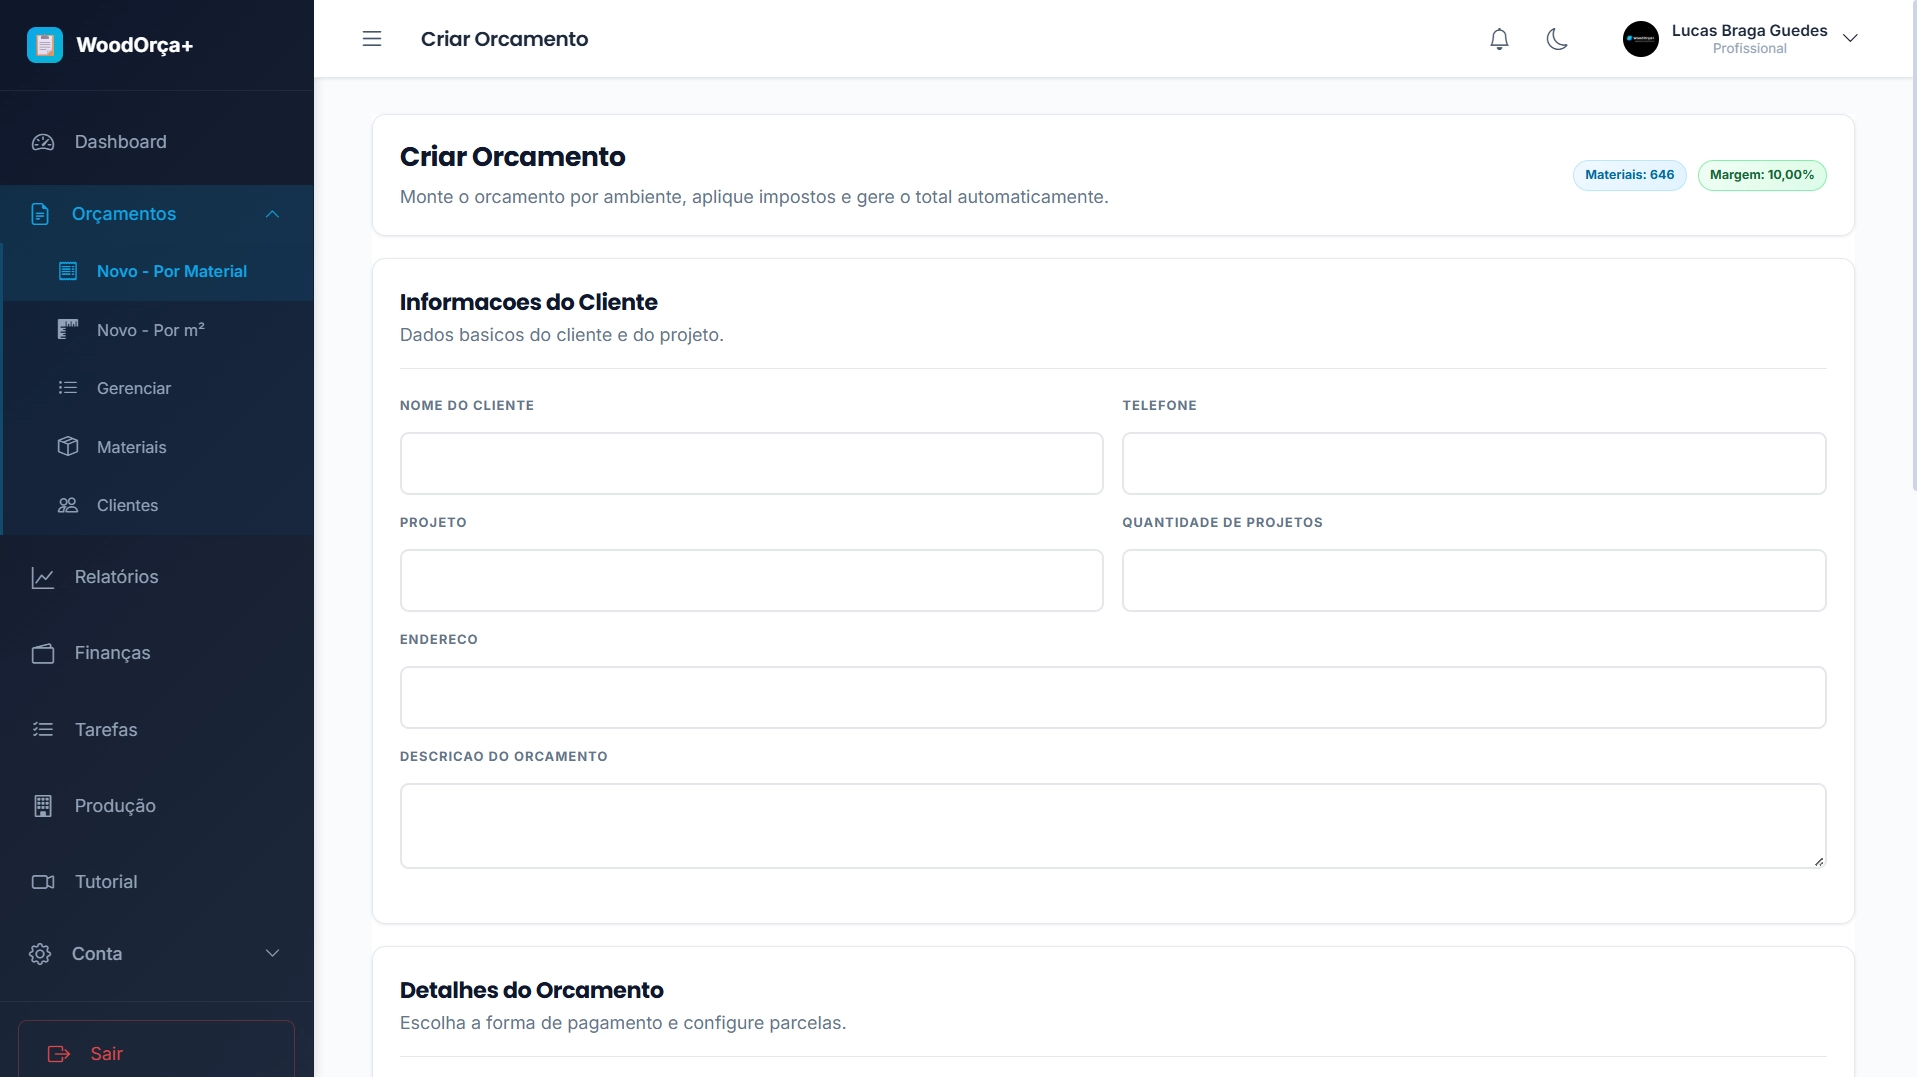The width and height of the screenshot is (1917, 1077).
Task: Open Relatórios chart icon in sidebar
Action: pos(43,577)
